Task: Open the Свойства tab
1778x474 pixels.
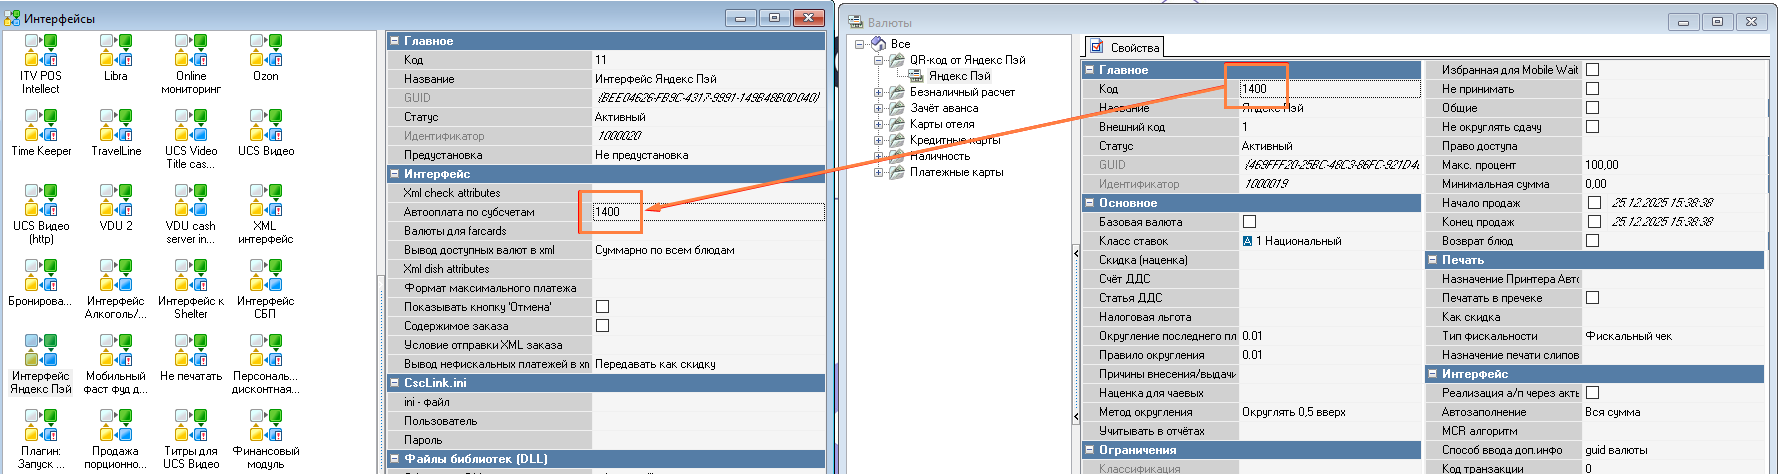Action: click(1125, 47)
